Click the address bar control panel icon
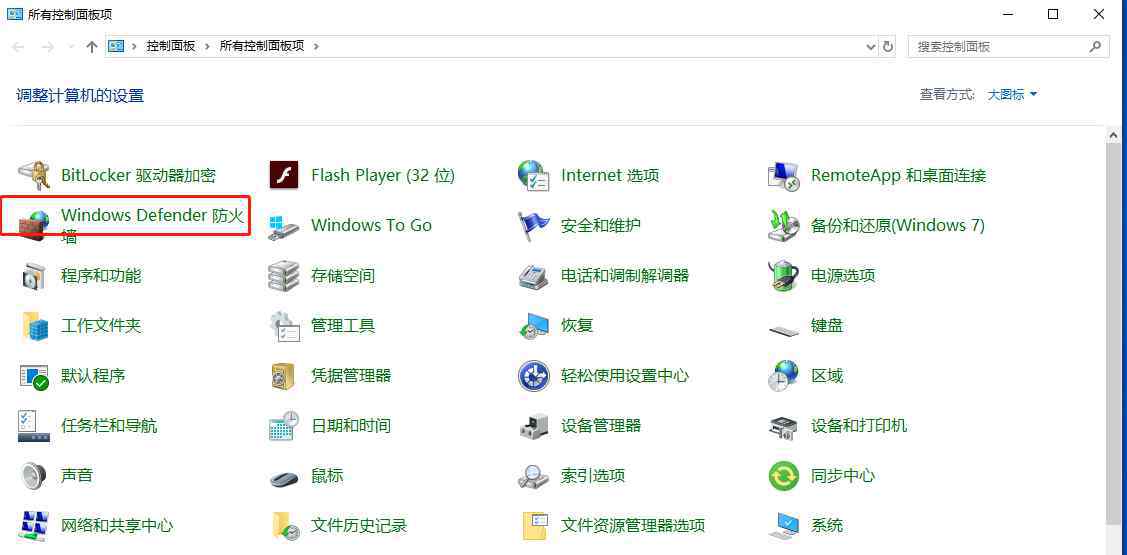The image size is (1127, 555). (x=116, y=46)
